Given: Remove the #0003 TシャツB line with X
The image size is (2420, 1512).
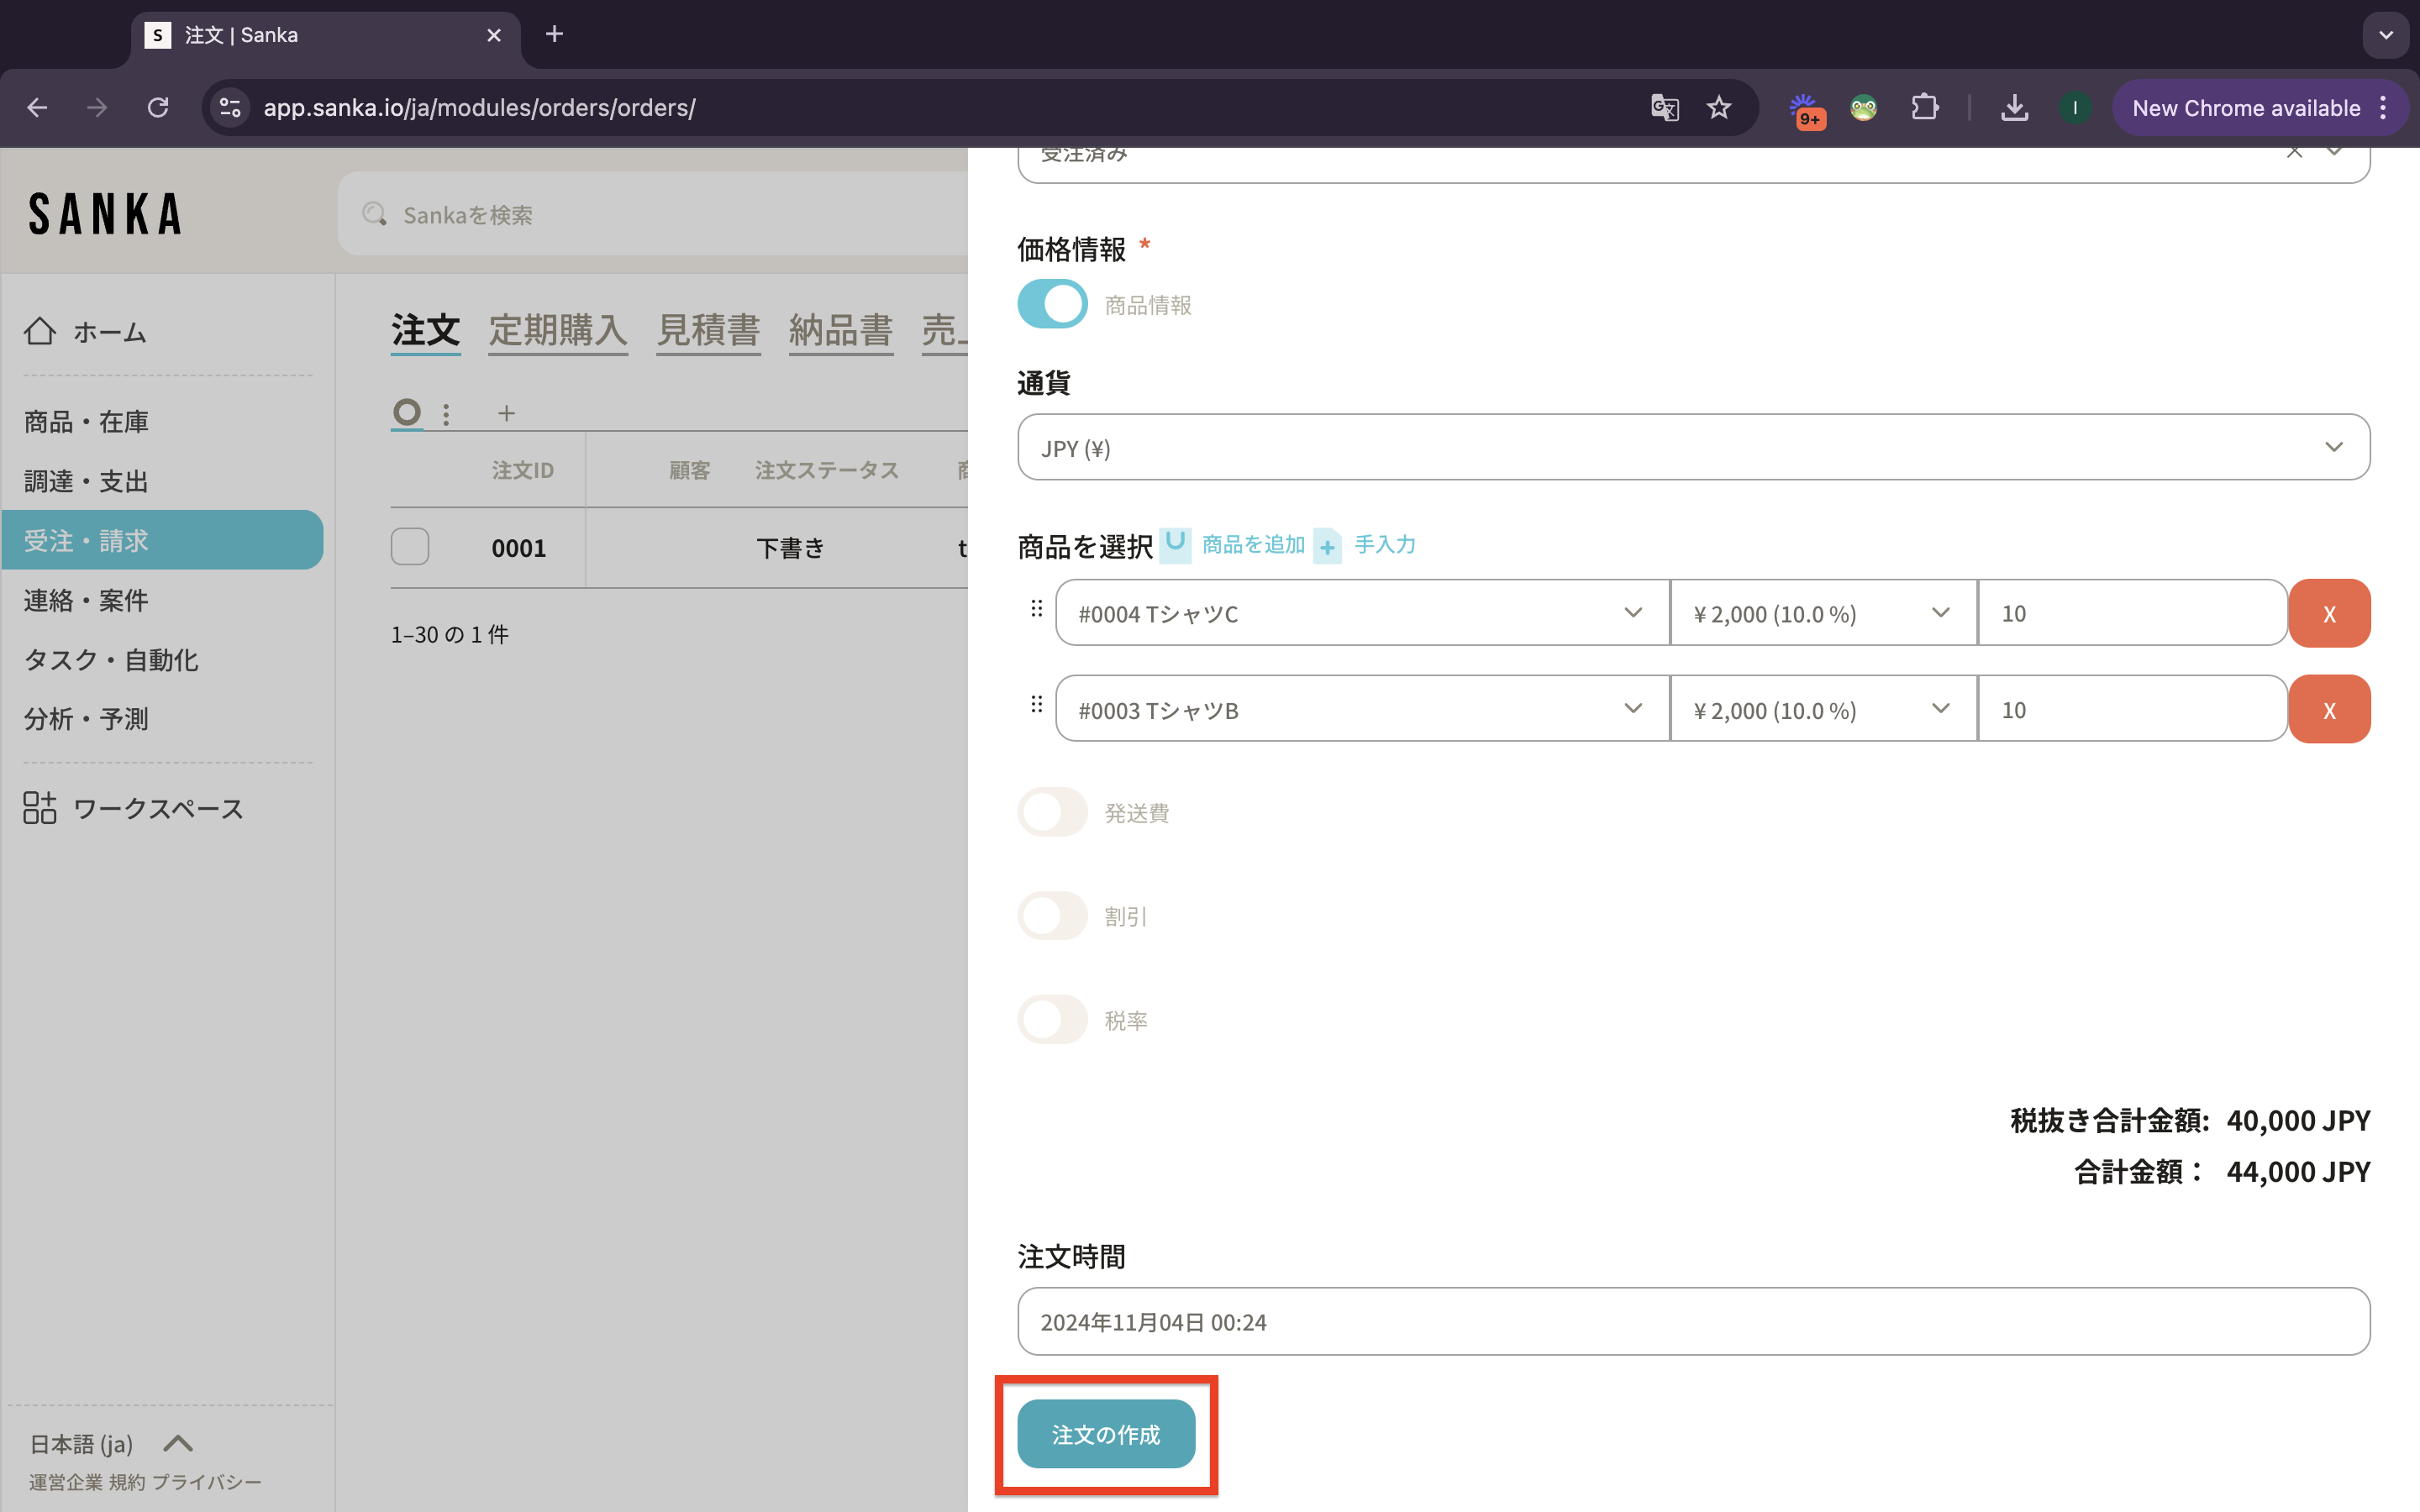Looking at the screenshot, I should click(x=2329, y=710).
